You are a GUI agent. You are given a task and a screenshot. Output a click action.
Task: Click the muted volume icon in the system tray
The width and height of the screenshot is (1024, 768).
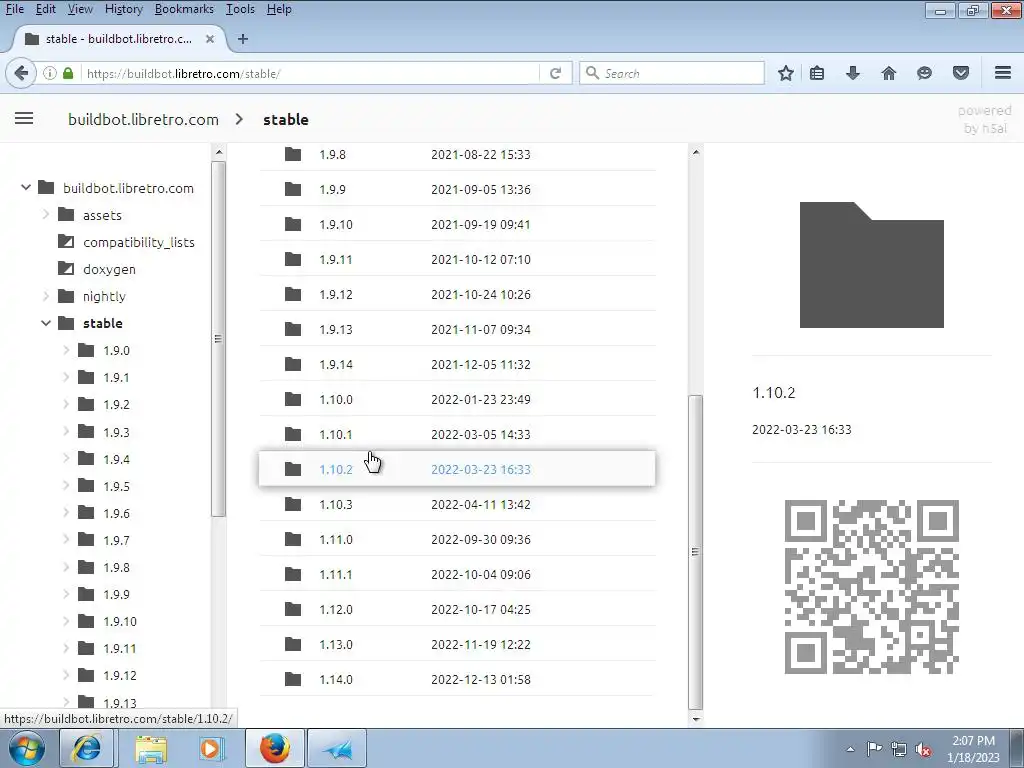[923, 749]
